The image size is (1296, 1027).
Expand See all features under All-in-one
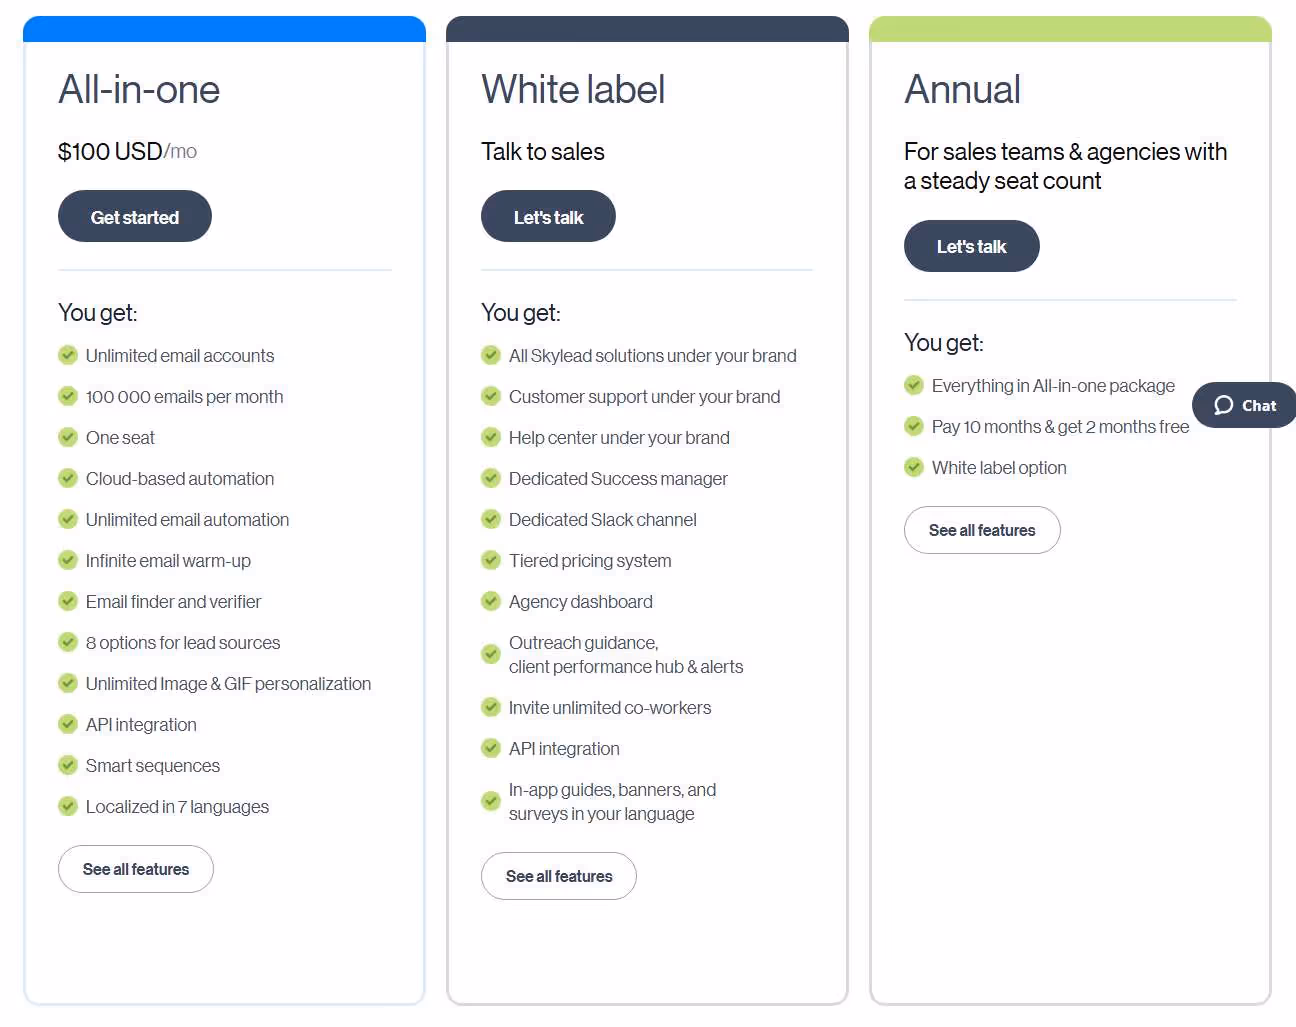135,869
